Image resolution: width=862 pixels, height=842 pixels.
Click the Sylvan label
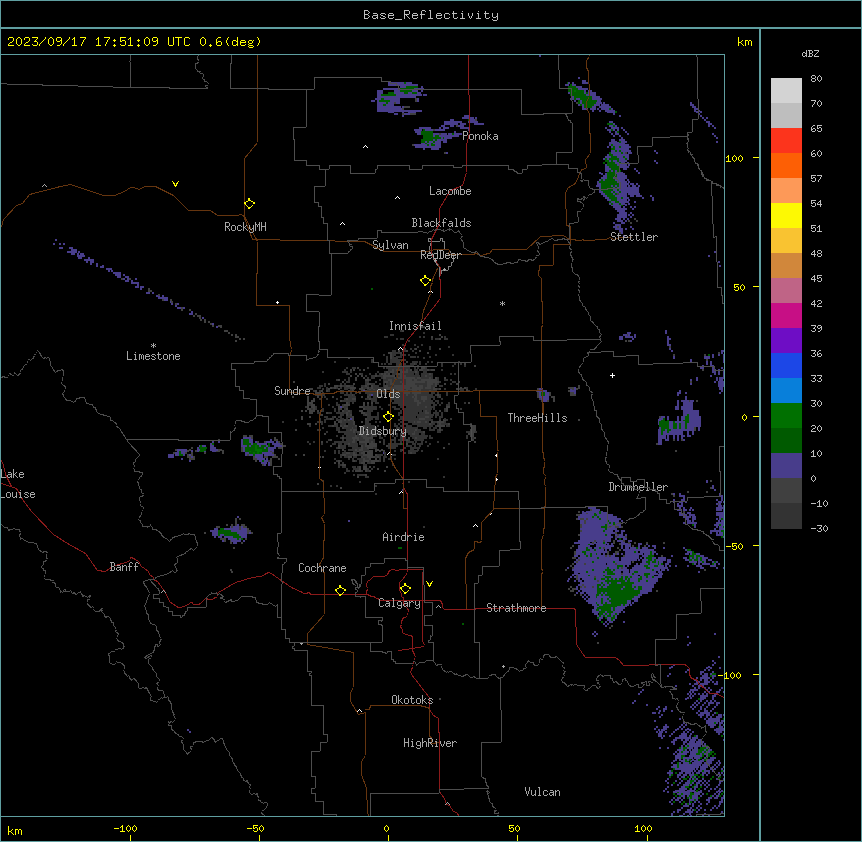point(390,245)
